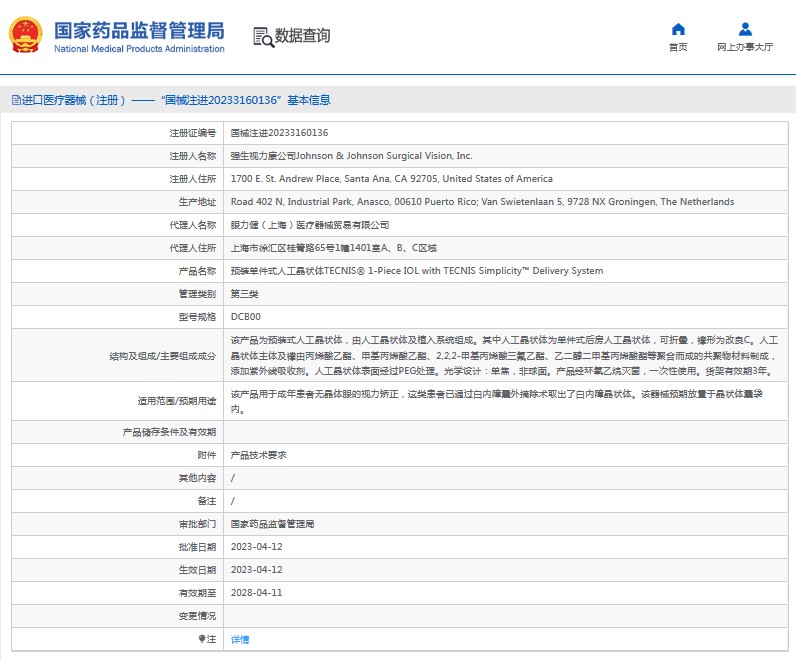The image size is (796, 660).
Task: Click the national emblem logo
Action: [x=25, y=35]
